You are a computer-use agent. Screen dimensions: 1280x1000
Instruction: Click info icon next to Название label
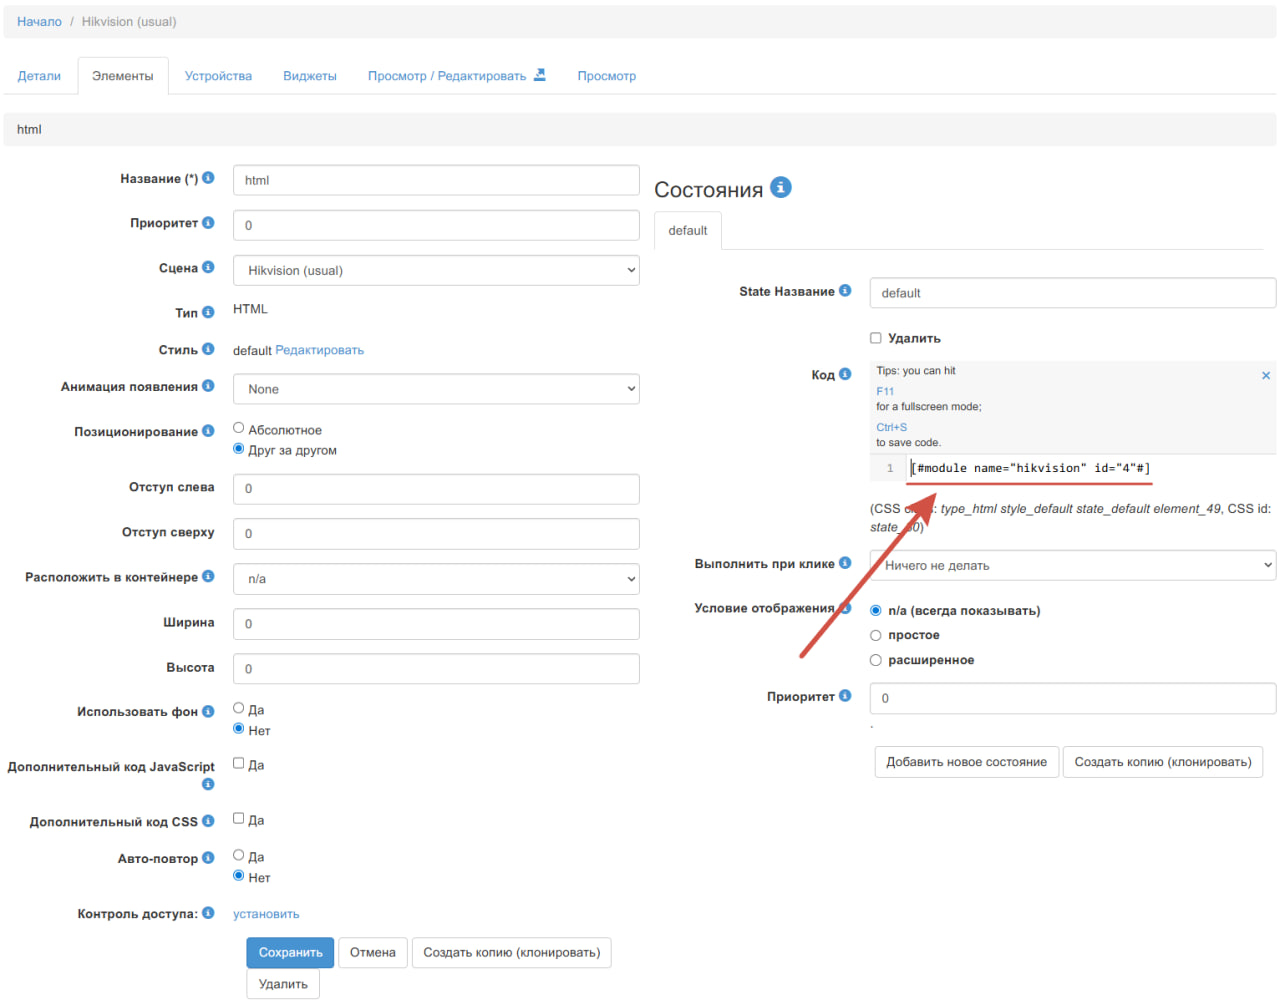coord(208,178)
